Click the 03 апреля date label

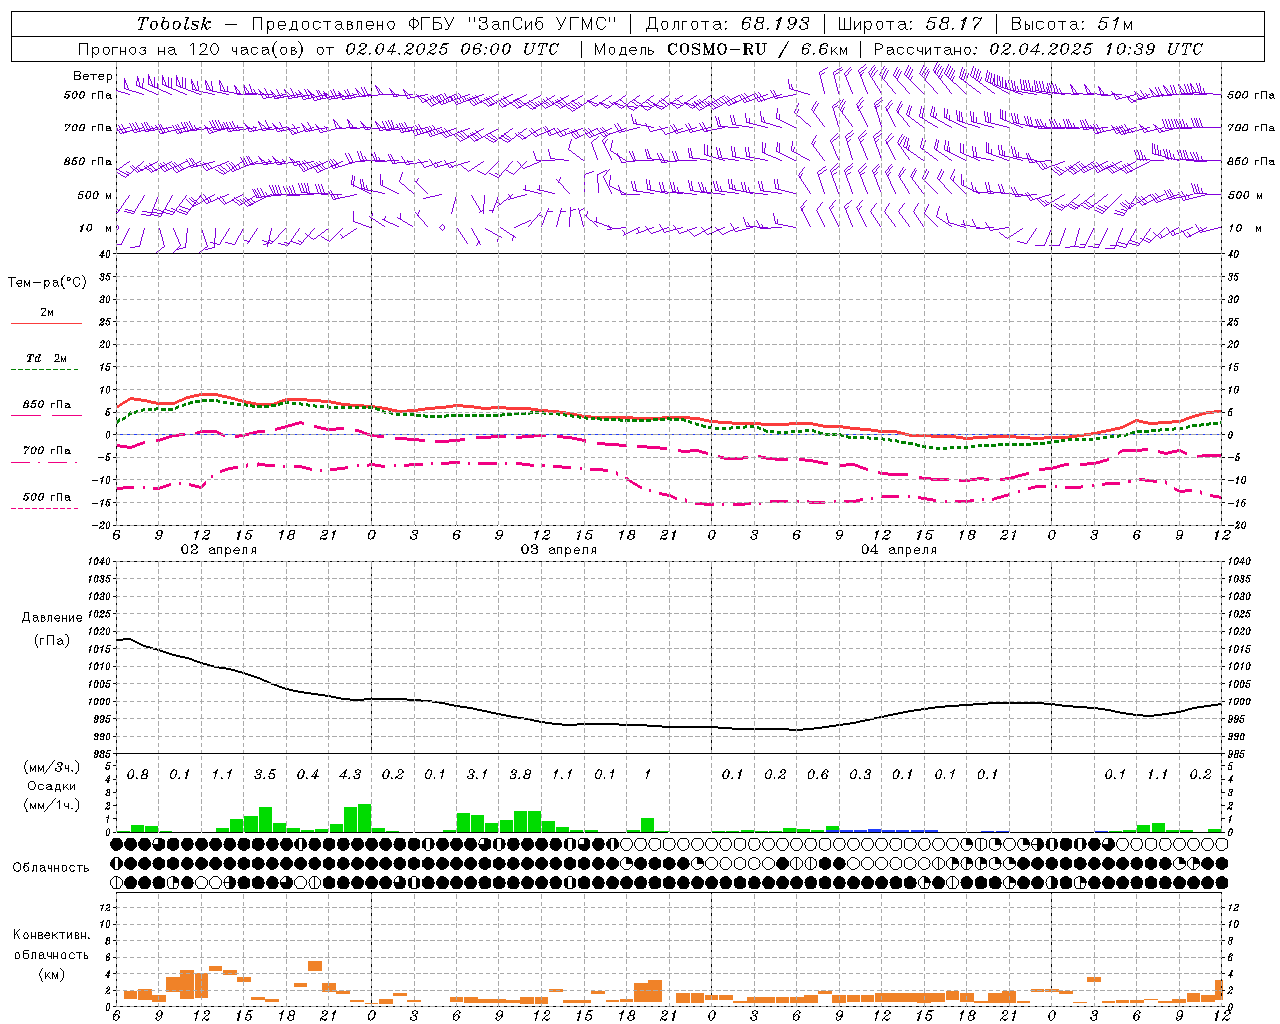point(558,550)
